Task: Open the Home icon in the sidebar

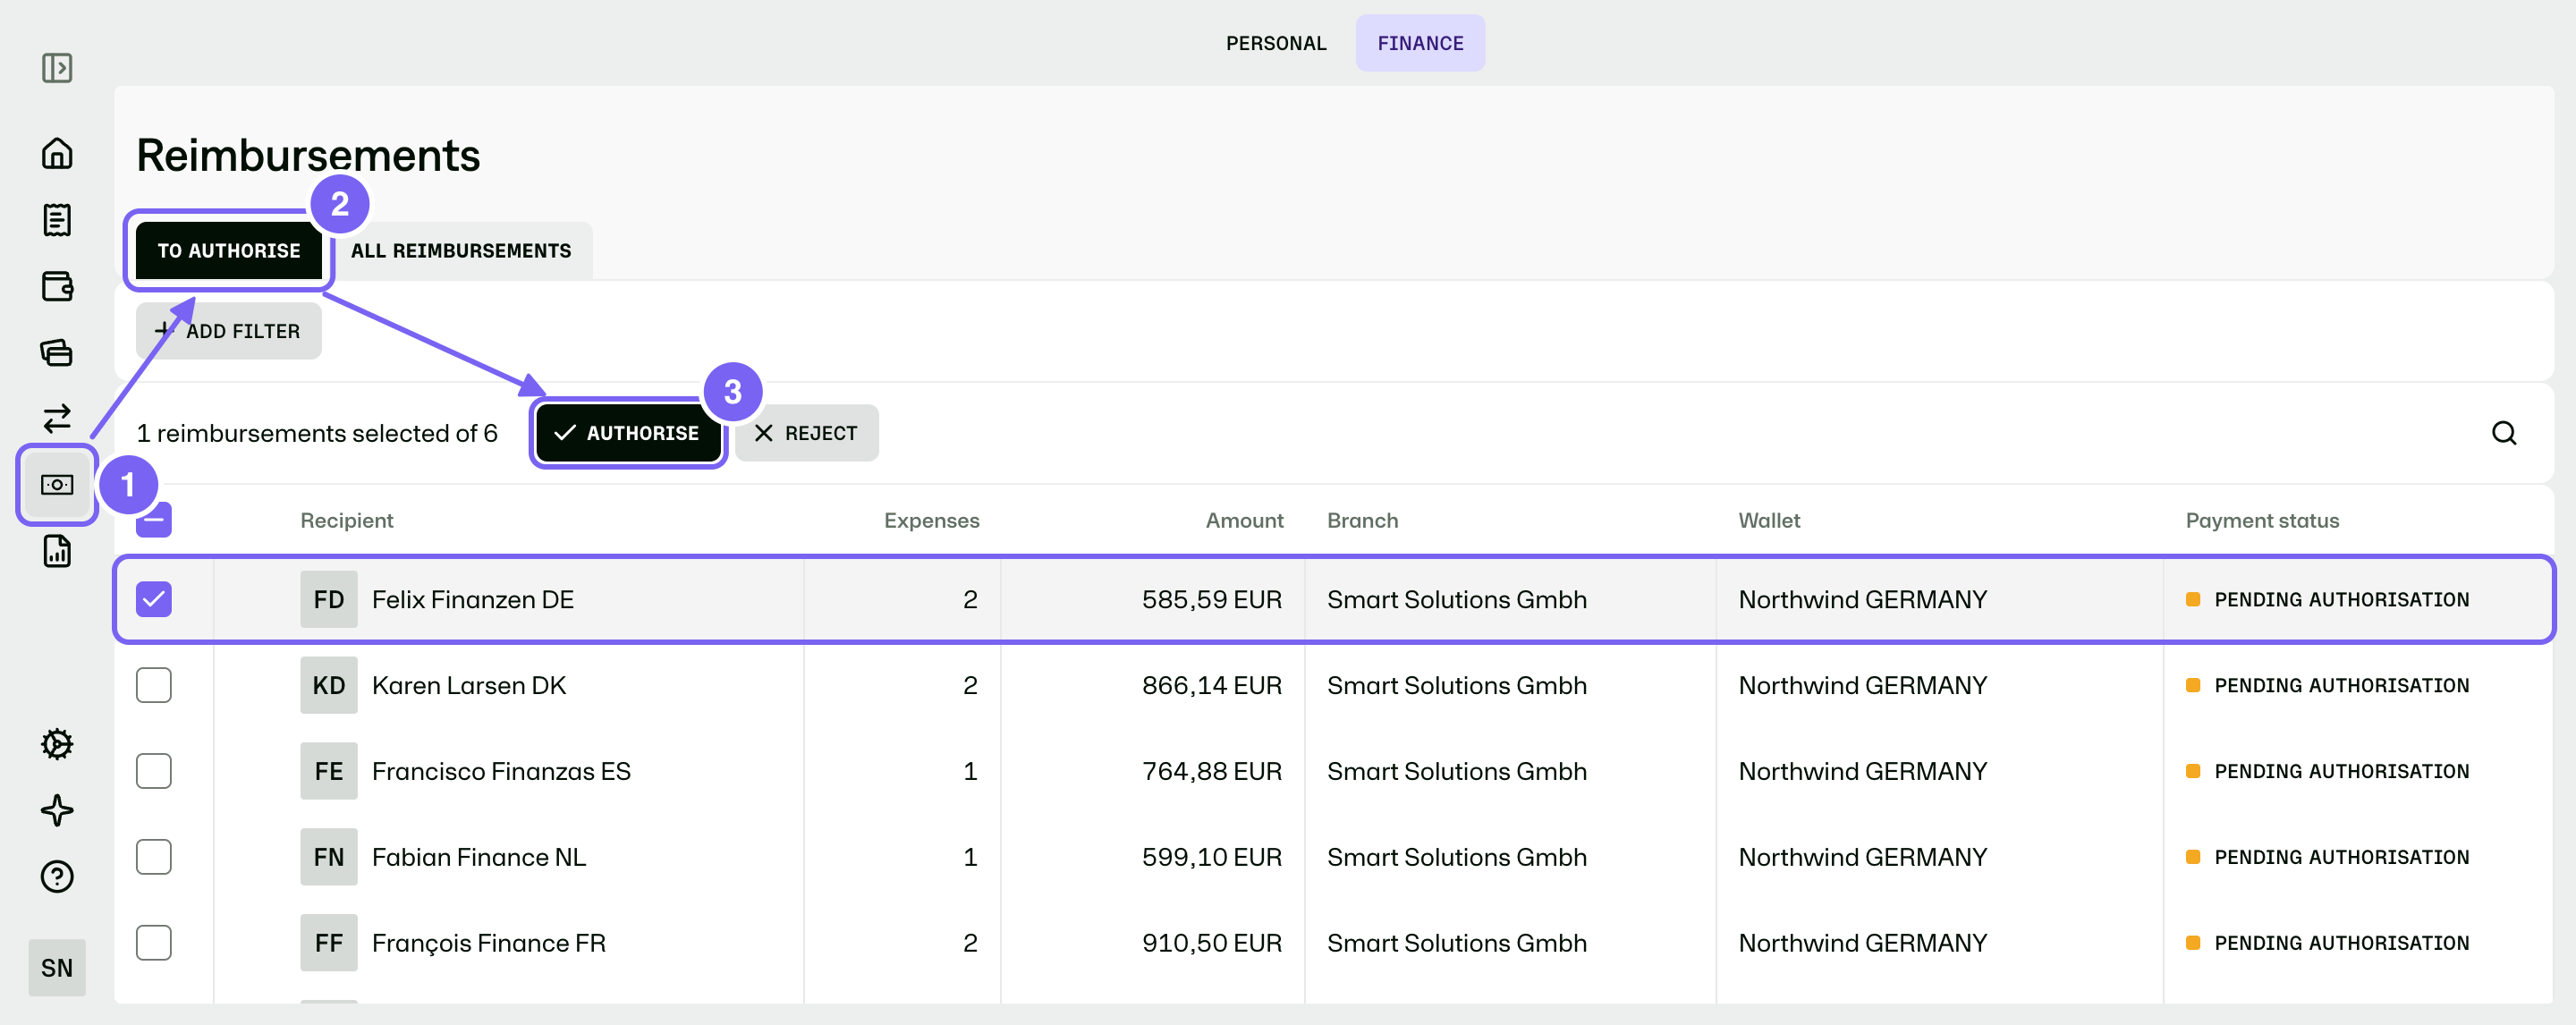Action: pos(57,153)
